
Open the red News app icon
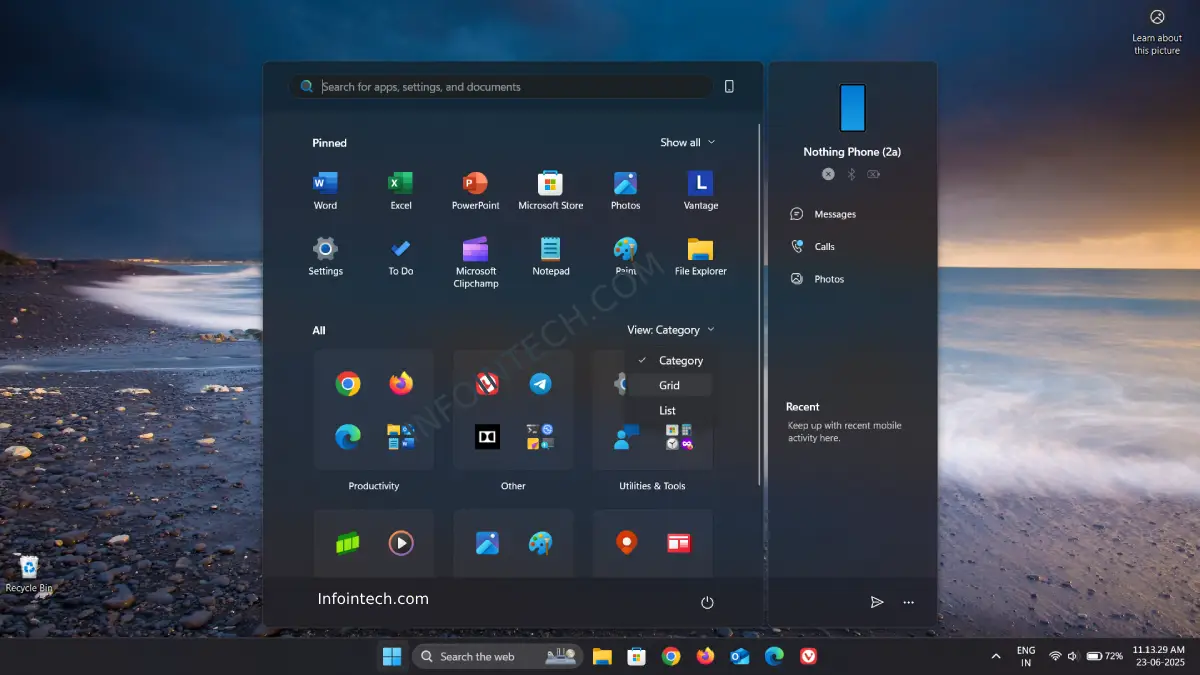[x=679, y=544]
